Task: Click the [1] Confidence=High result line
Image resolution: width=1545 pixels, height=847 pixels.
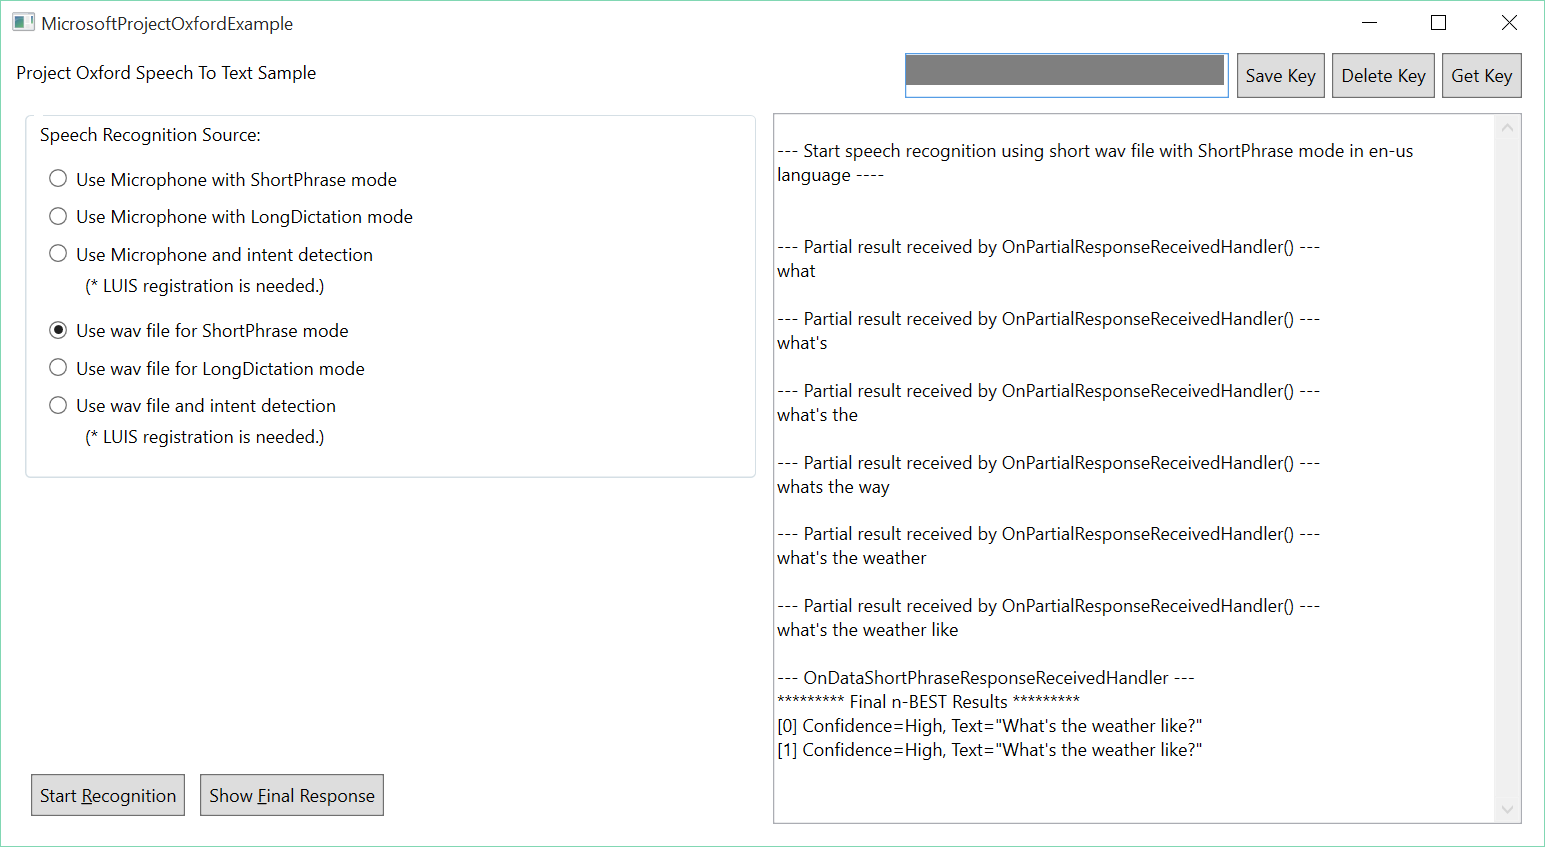Action: click(990, 750)
